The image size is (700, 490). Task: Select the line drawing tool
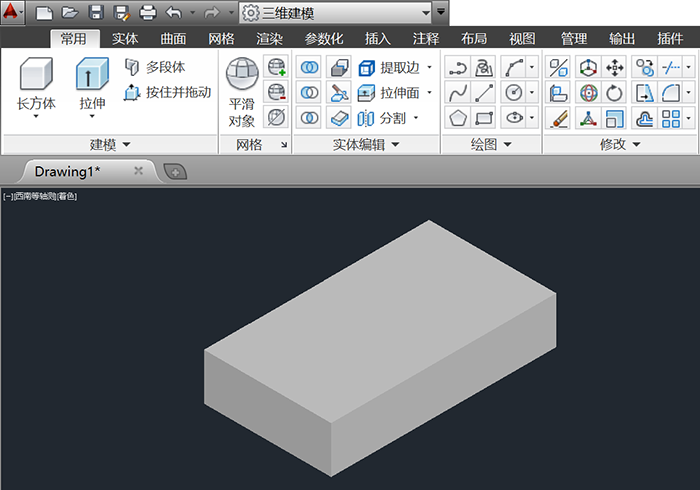pos(485,93)
